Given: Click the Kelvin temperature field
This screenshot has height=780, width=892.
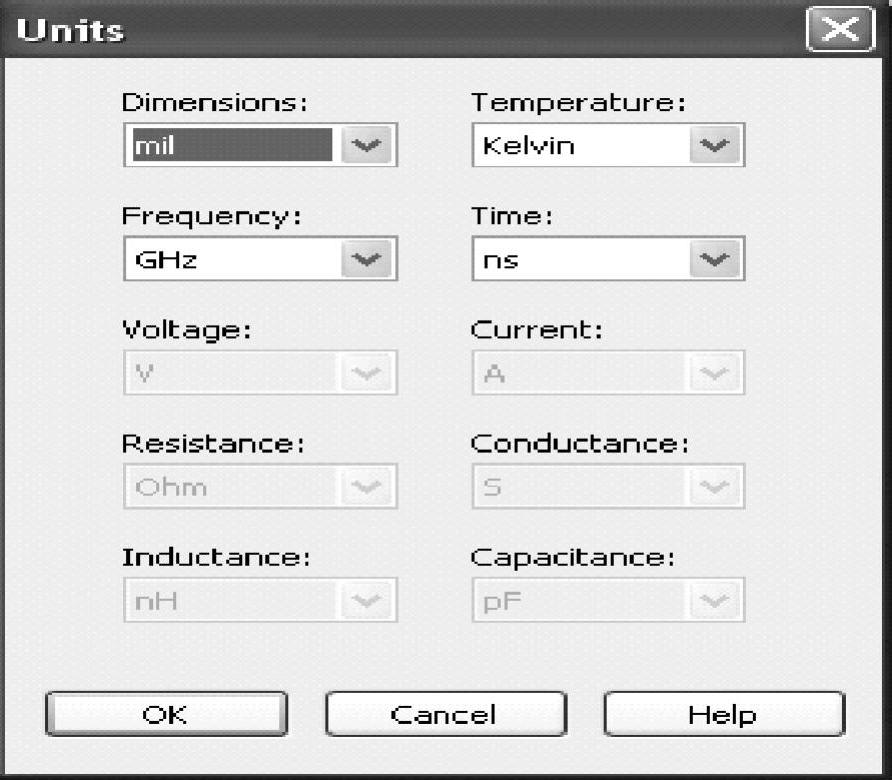Looking at the screenshot, I should click(x=580, y=146).
